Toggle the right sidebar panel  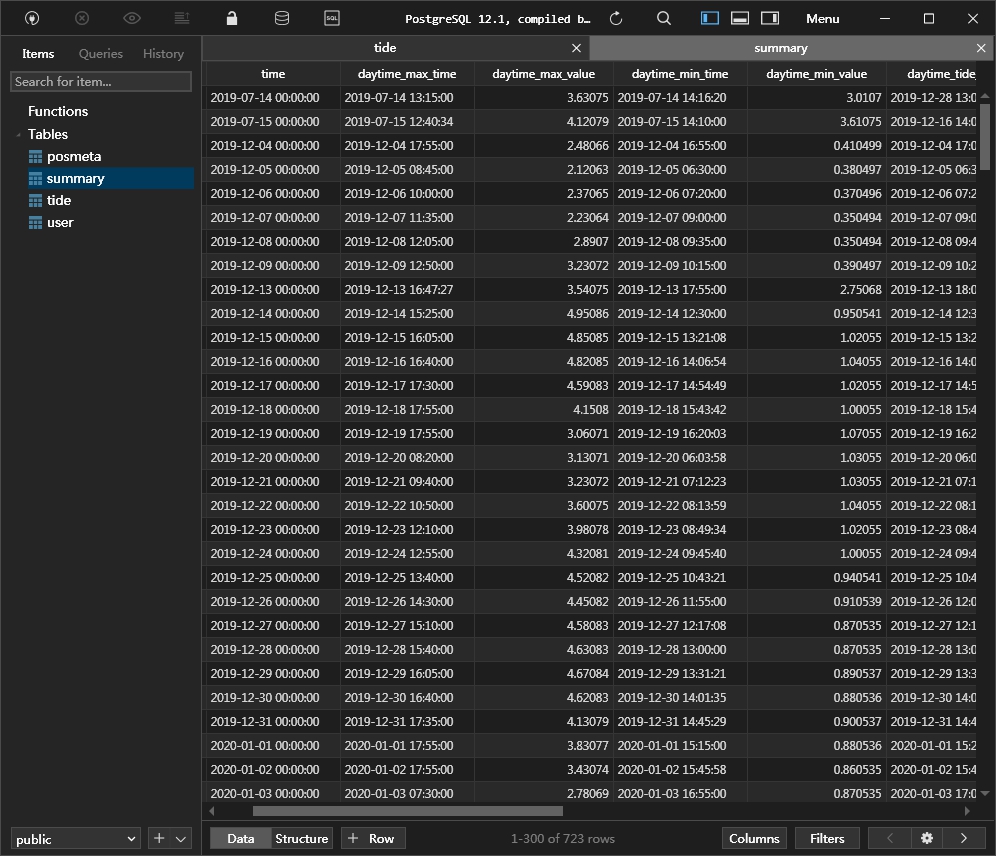click(770, 18)
